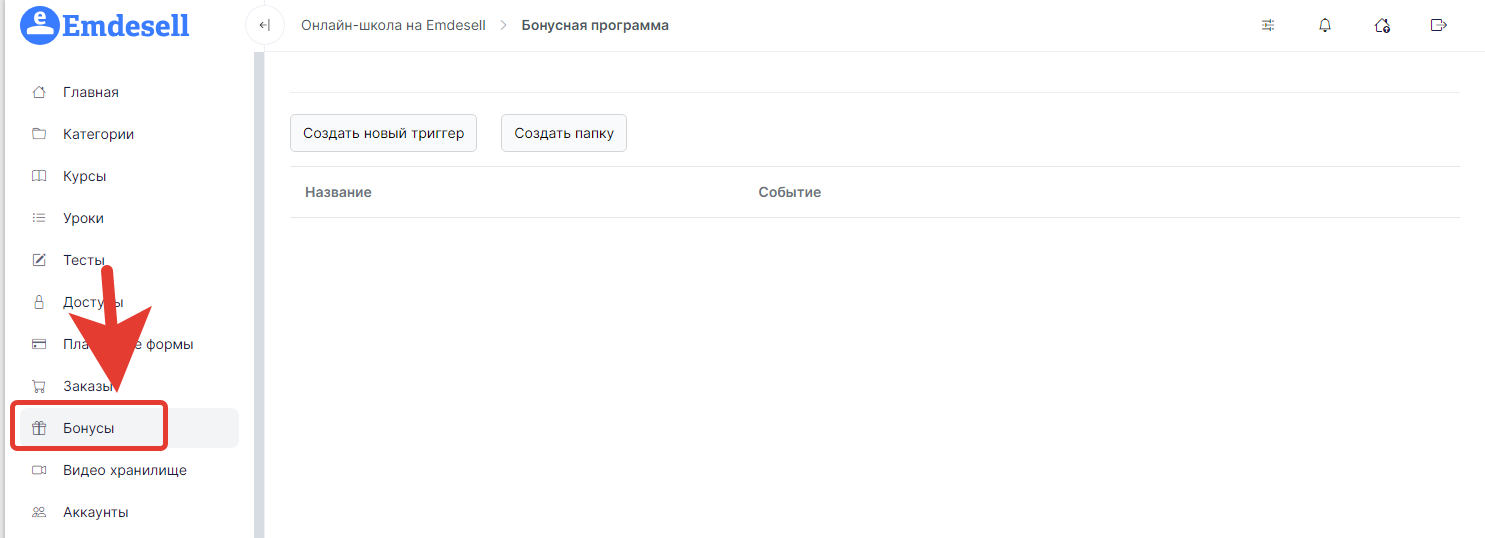Click the book icon next to Курсы
Viewport: 1485px width, 538px height.
[x=39, y=176]
